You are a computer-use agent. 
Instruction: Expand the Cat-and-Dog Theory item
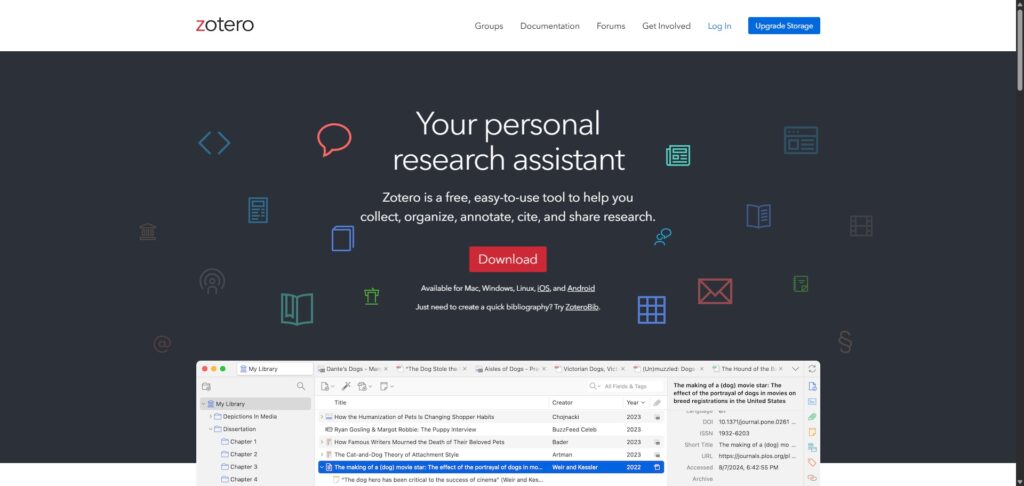[x=321, y=455]
